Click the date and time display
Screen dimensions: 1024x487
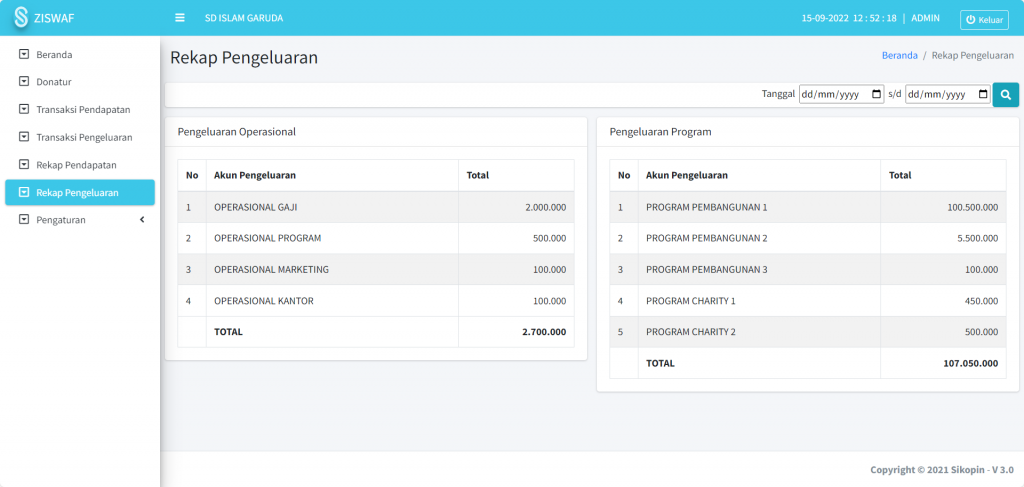[x=849, y=18]
